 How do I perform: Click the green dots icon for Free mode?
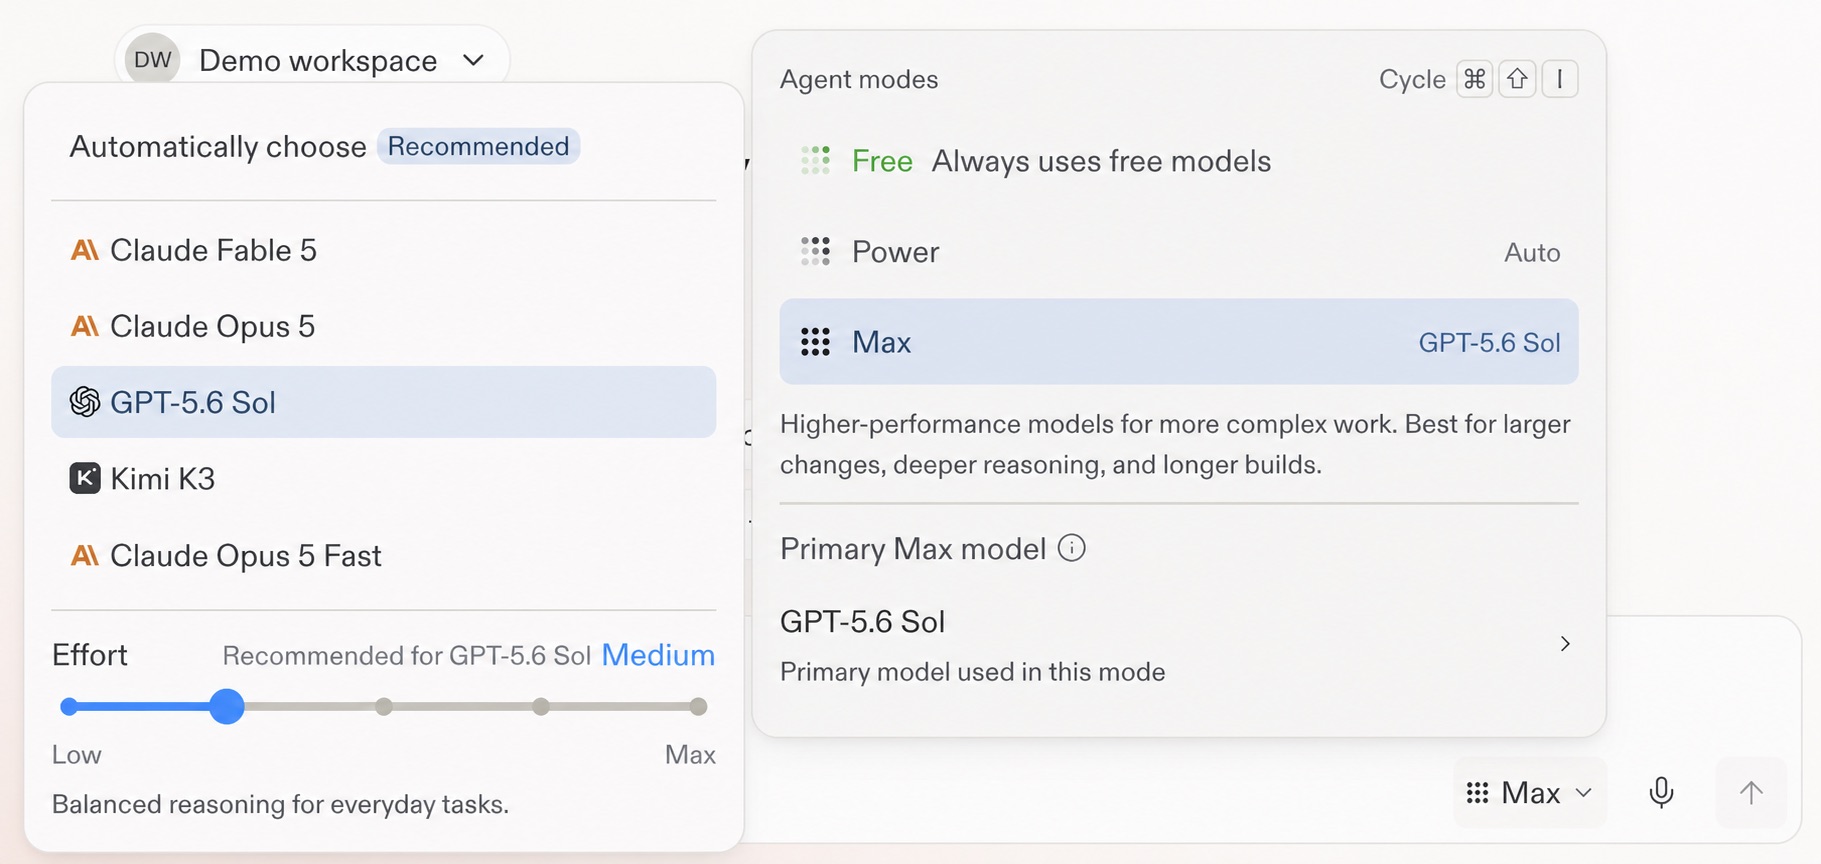[816, 161]
